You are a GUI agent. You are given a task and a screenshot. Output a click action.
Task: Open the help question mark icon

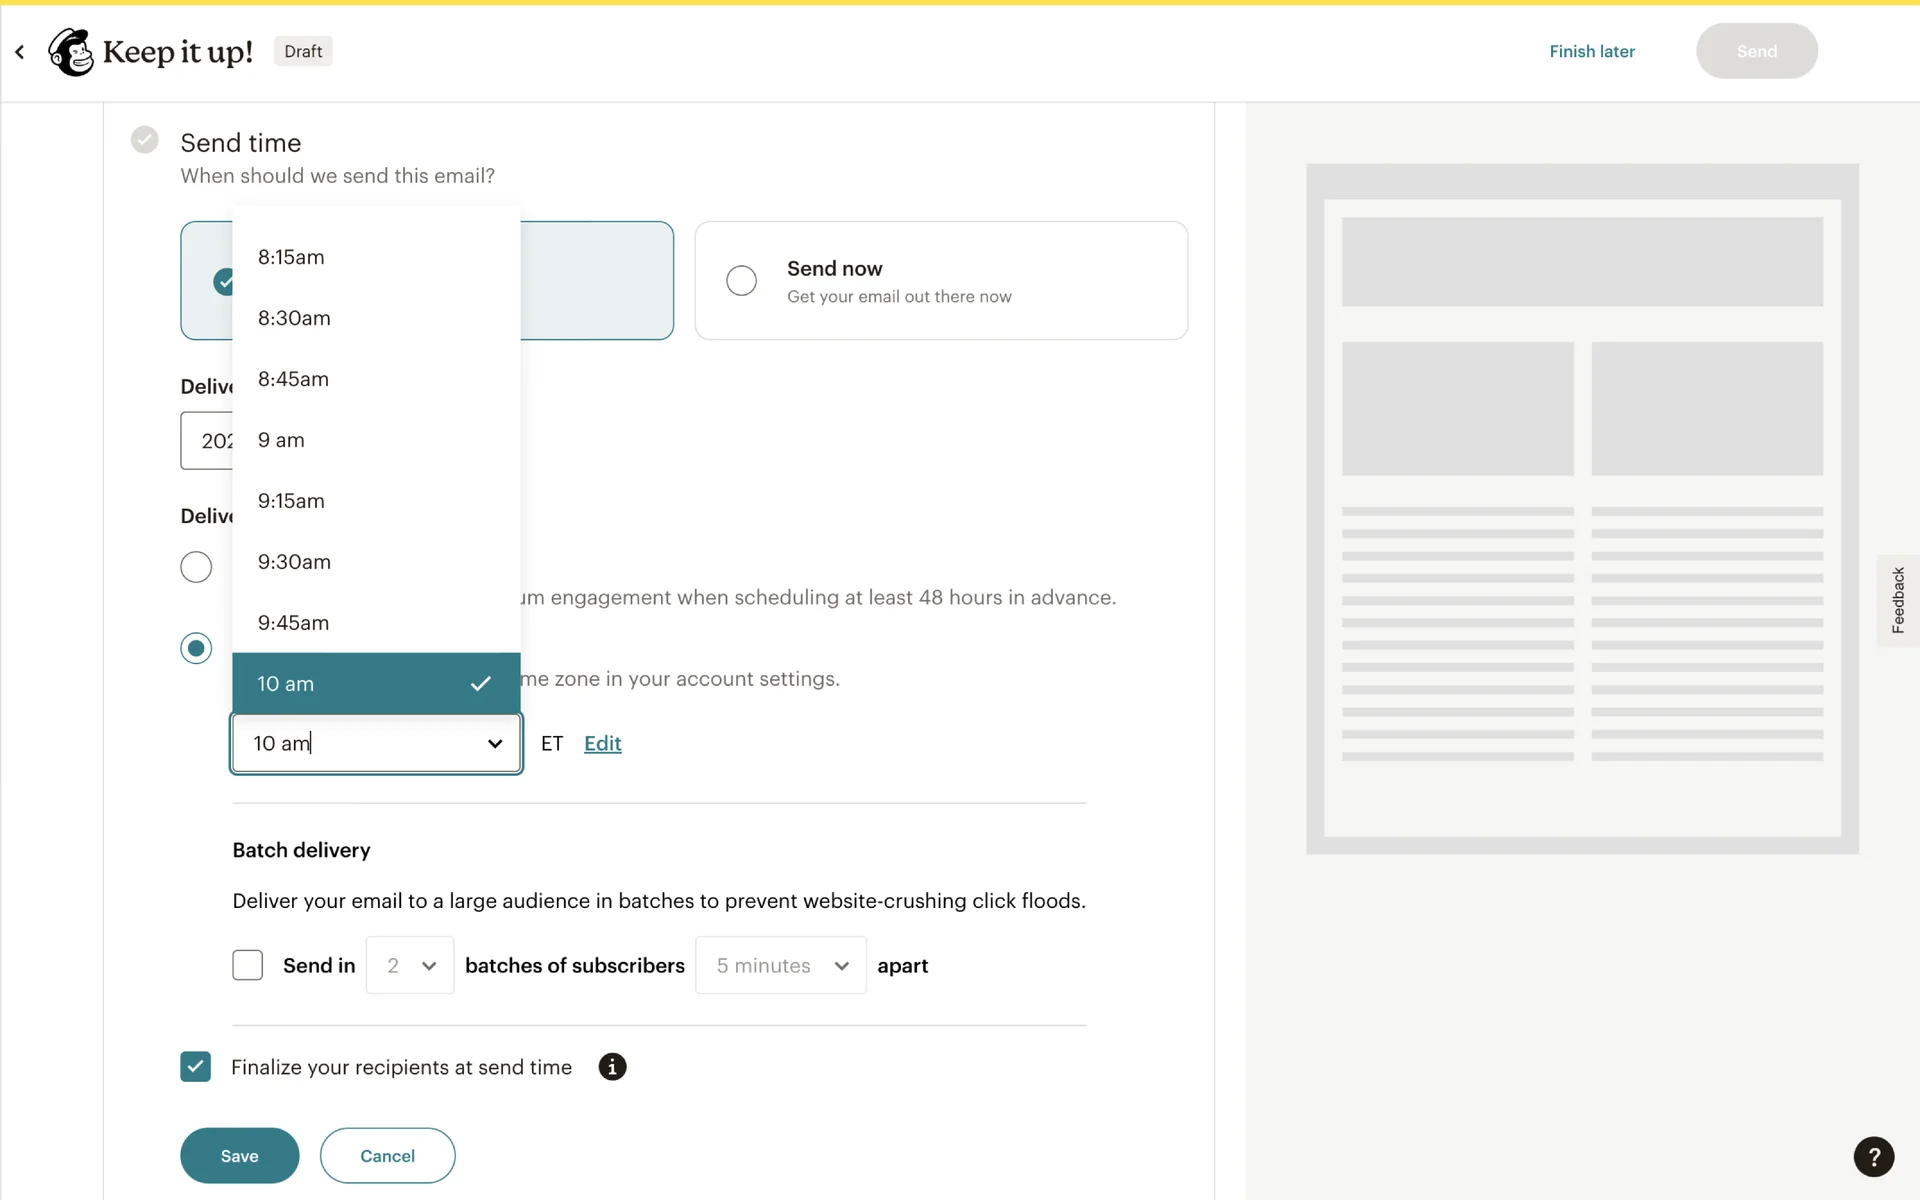[x=1873, y=1156]
